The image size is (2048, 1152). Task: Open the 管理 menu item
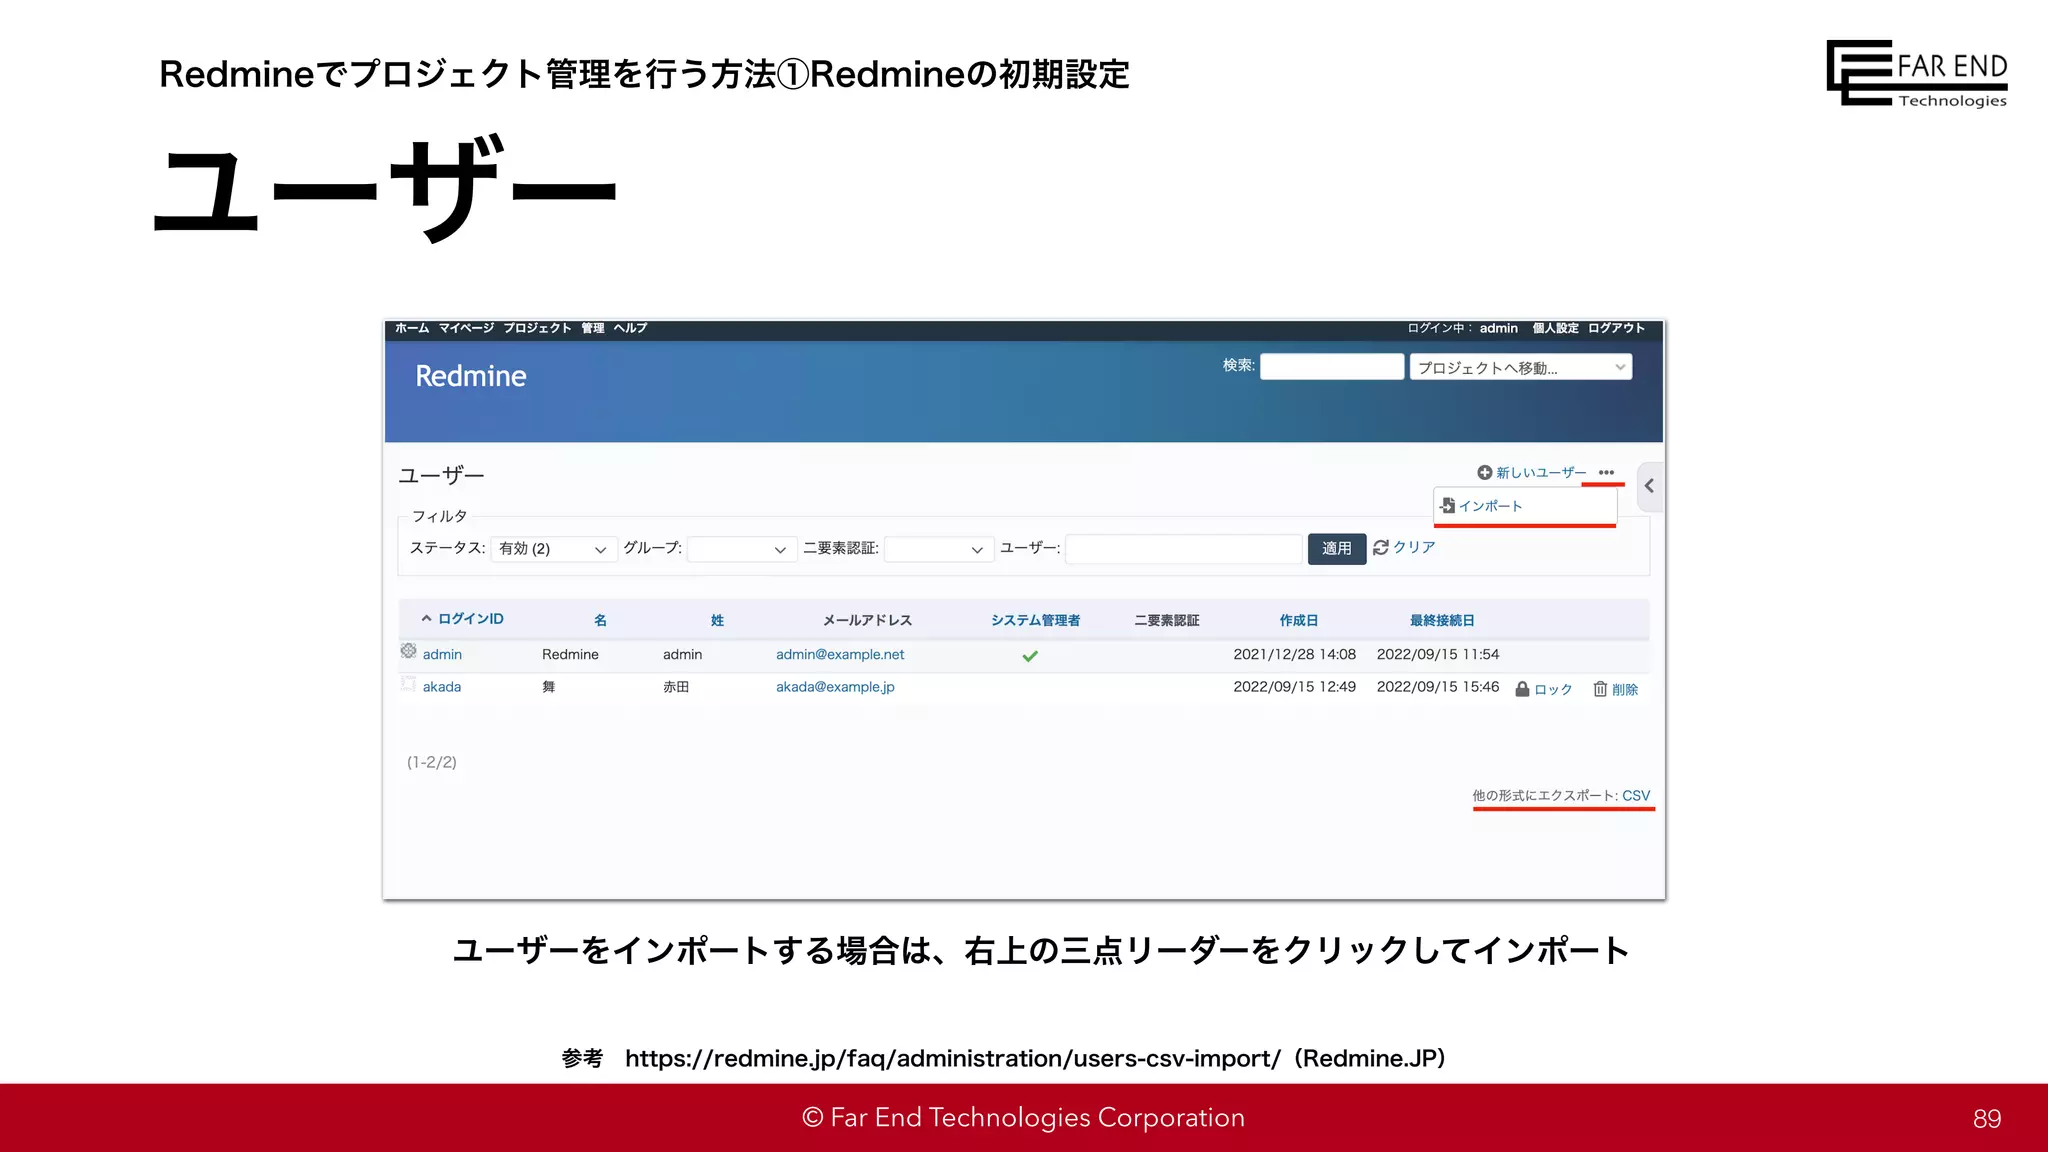[x=593, y=328]
